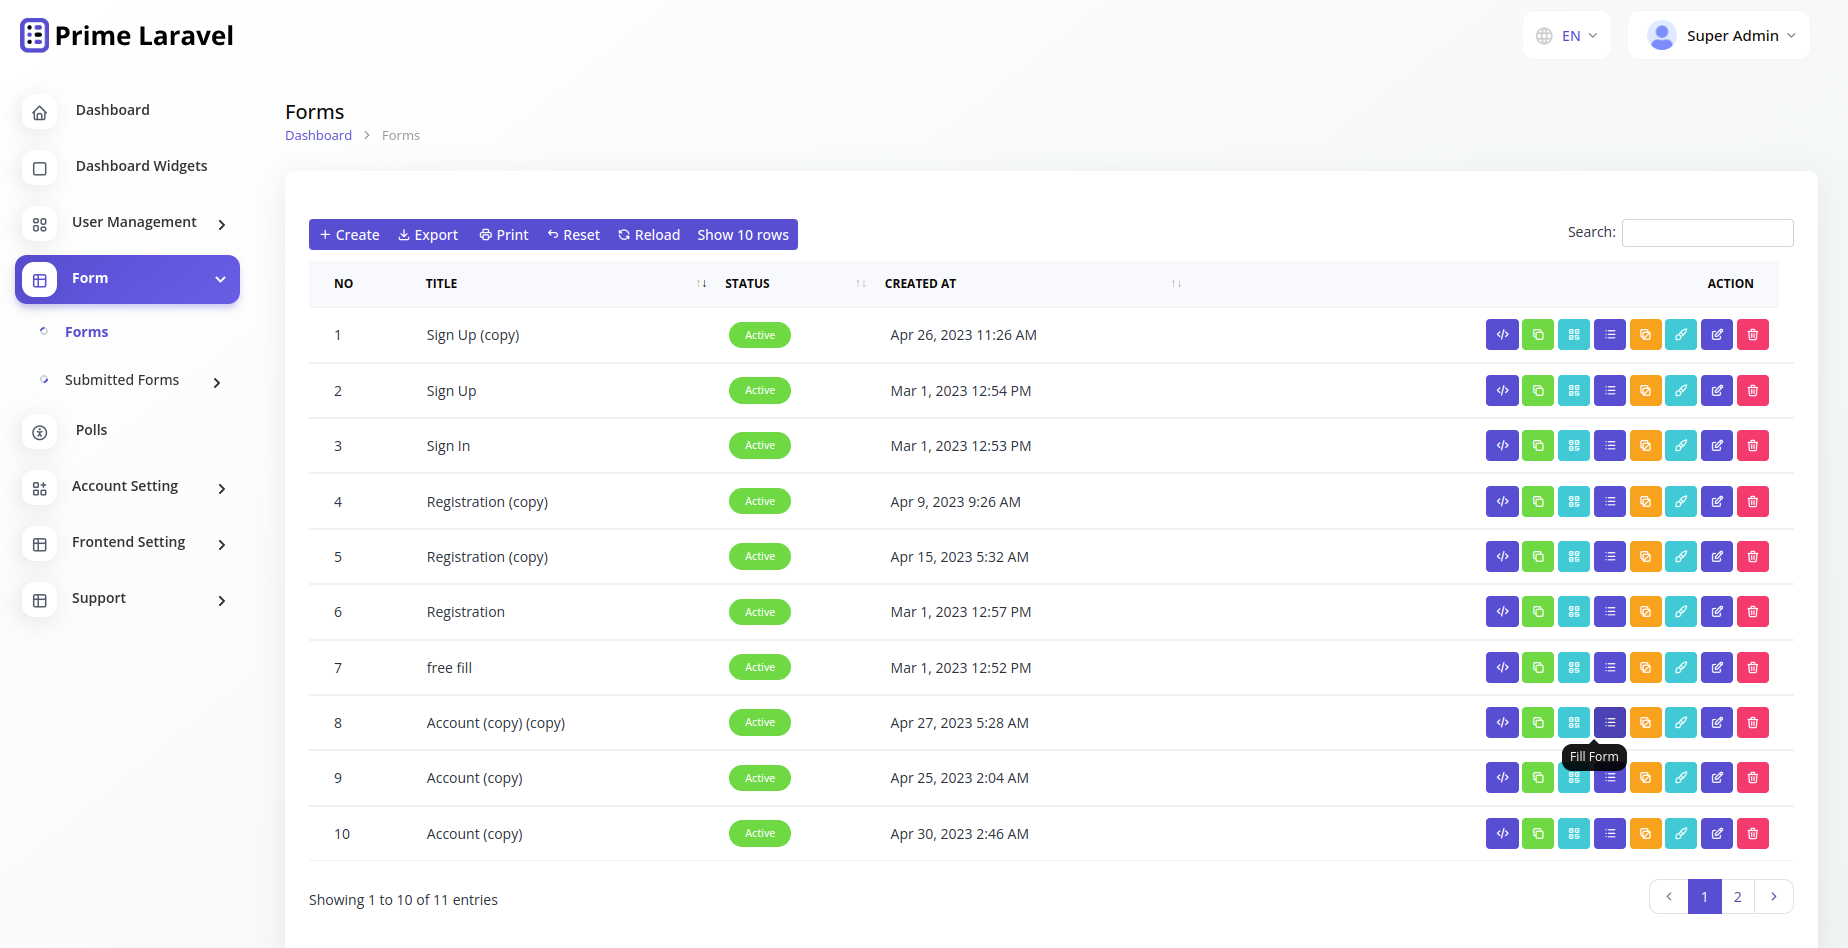Open the EN language dropdown
The width and height of the screenshot is (1848, 948).
click(x=1566, y=36)
